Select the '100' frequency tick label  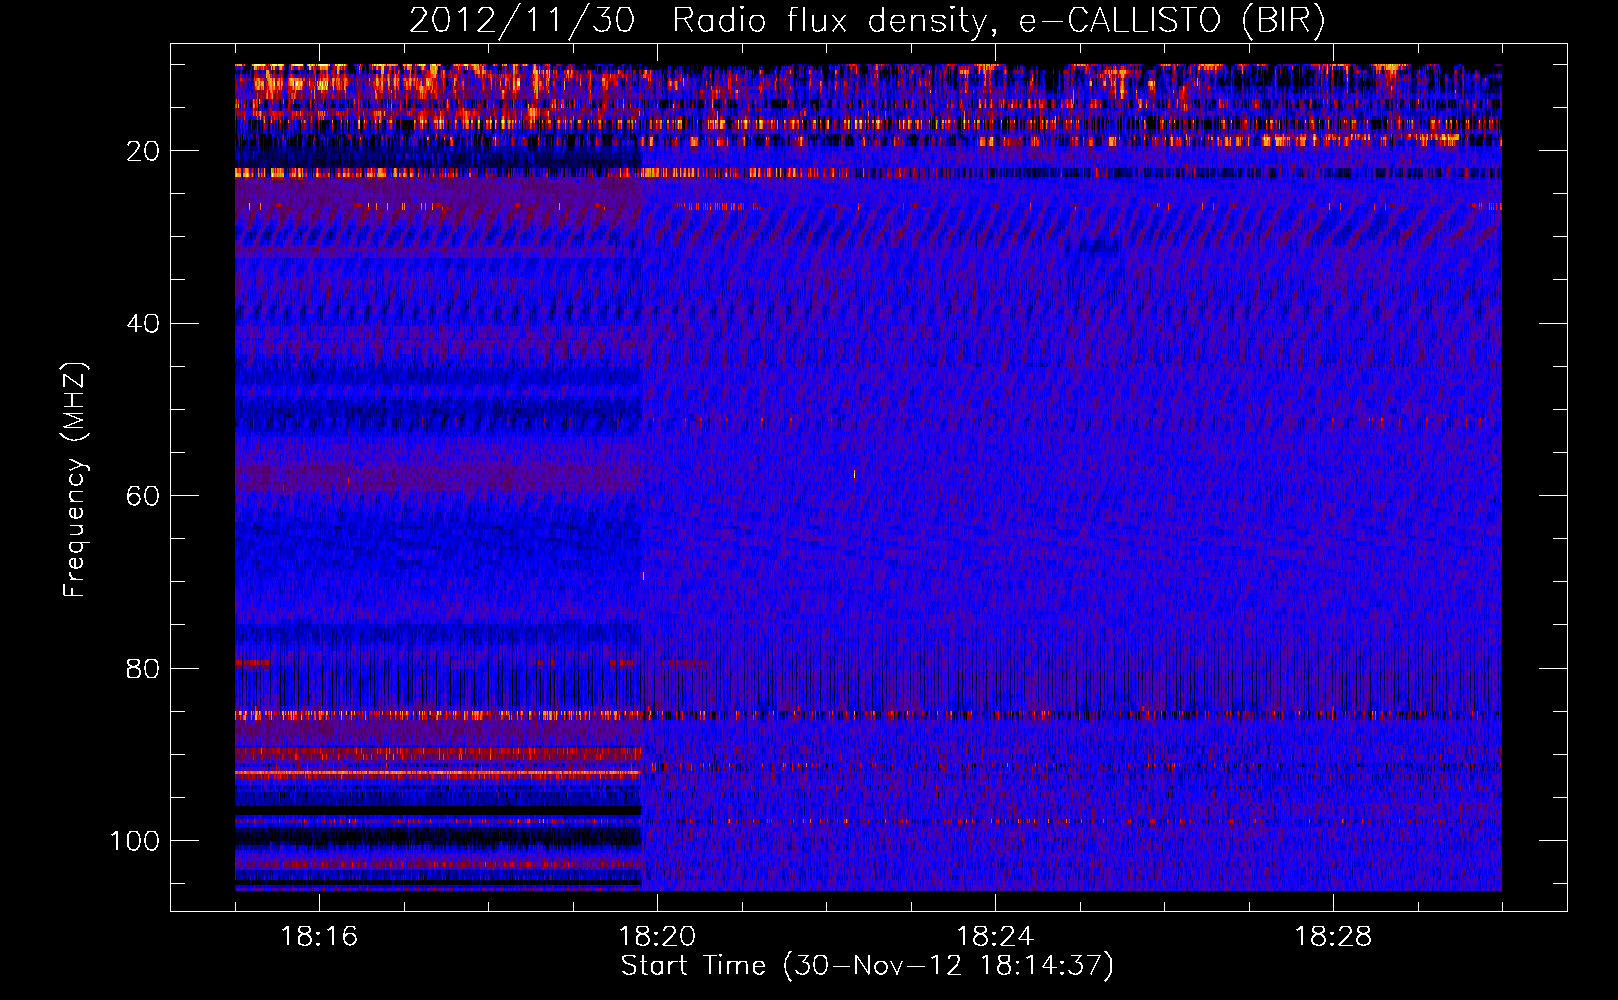pos(135,841)
